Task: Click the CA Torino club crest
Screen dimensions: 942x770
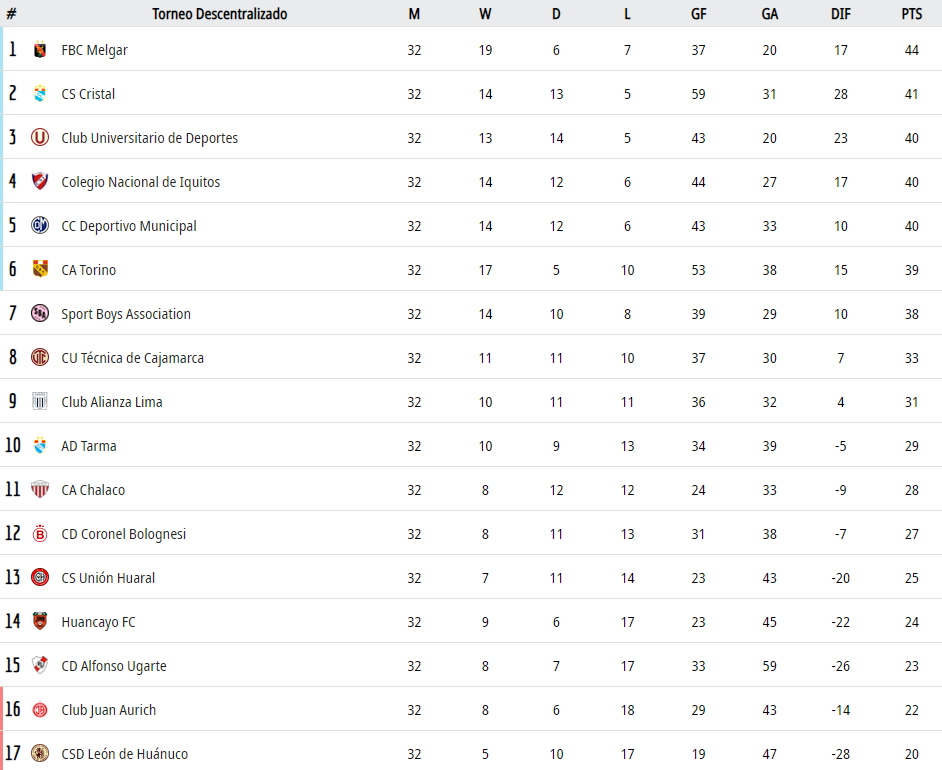Action: 40,270
